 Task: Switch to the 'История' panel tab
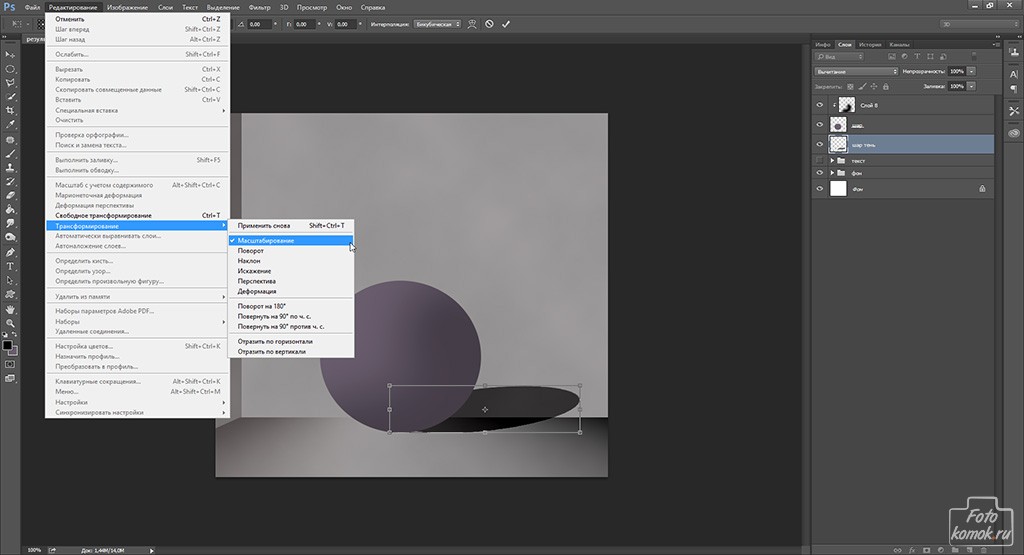click(x=869, y=45)
